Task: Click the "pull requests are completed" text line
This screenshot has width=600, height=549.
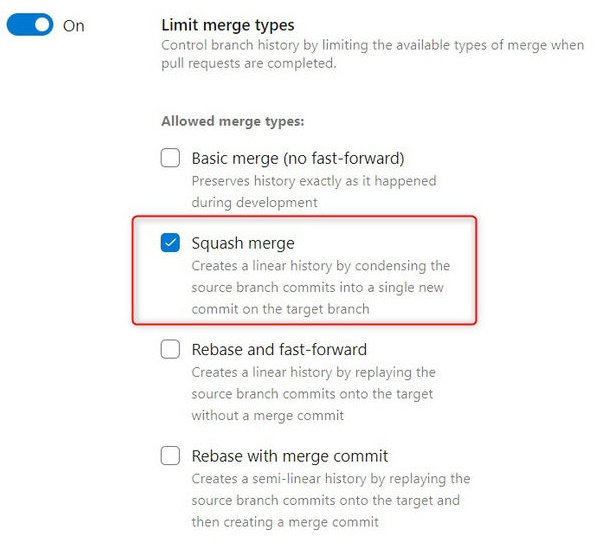Action: [x=249, y=63]
